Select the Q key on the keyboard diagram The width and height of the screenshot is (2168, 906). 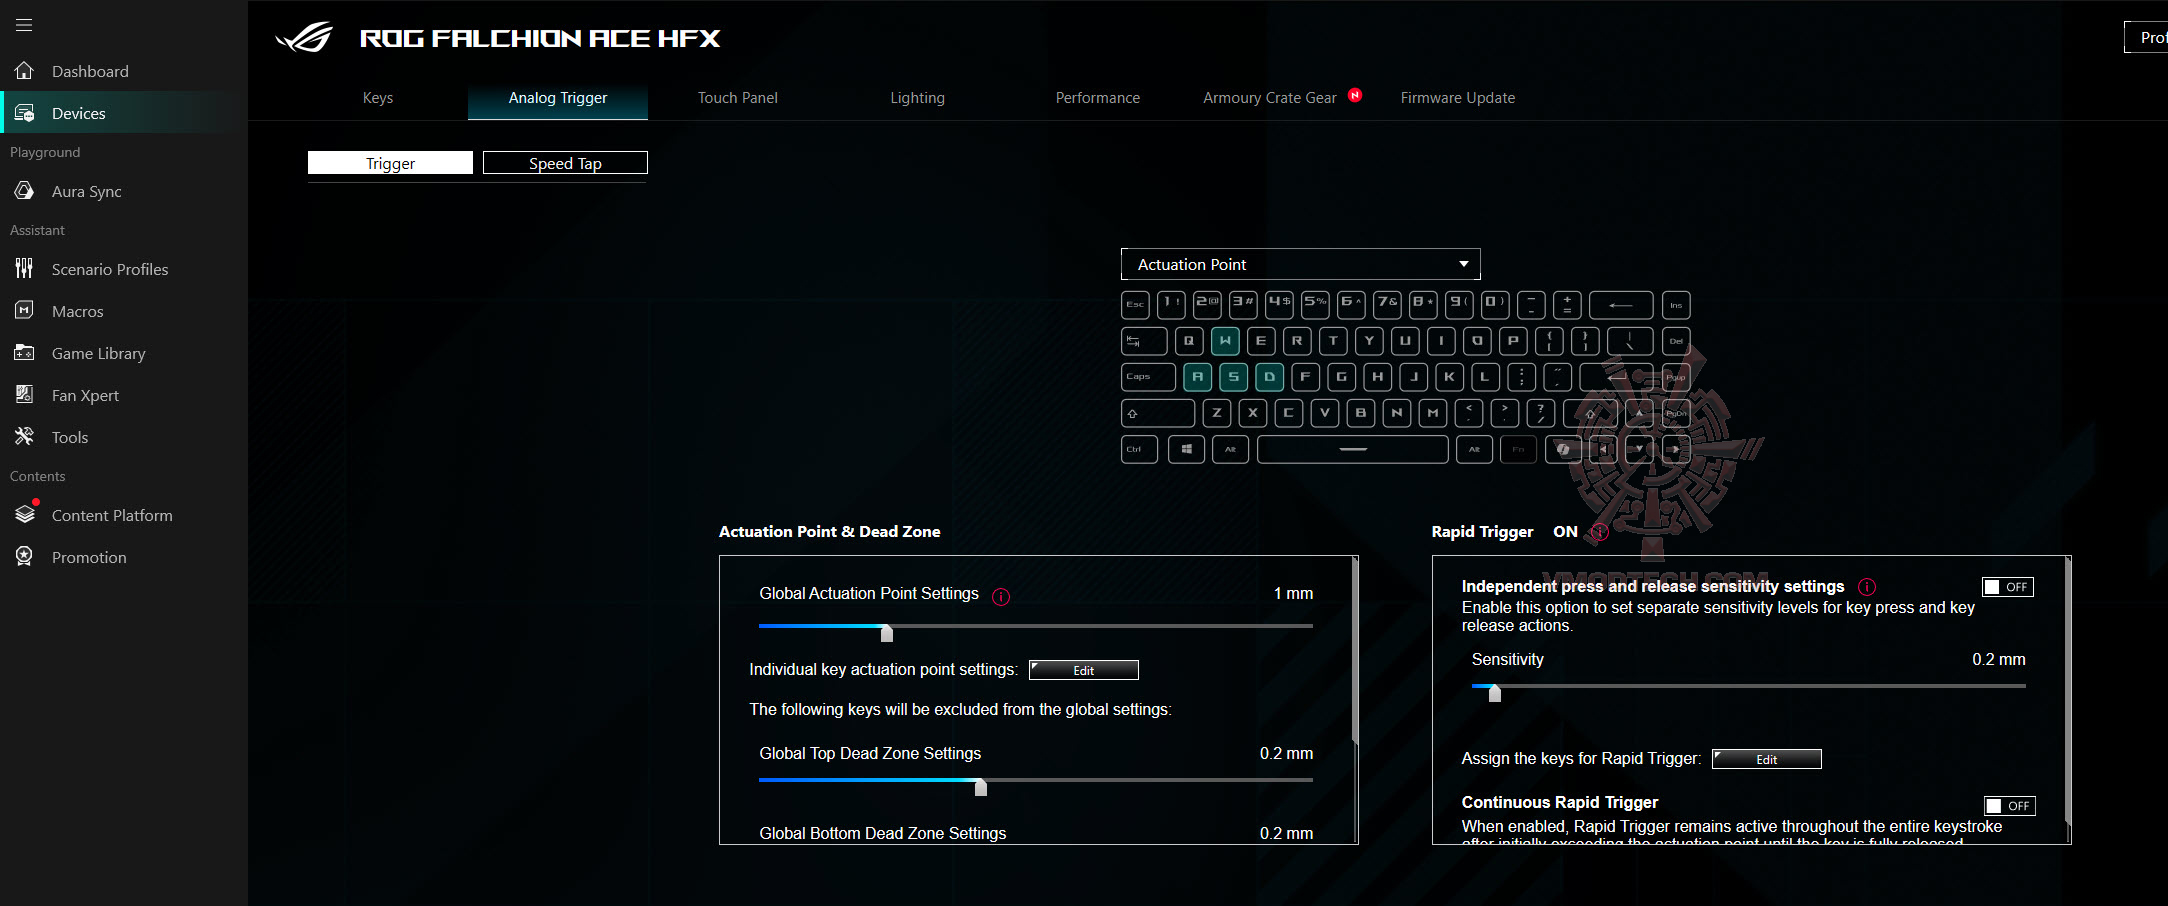[1189, 341]
